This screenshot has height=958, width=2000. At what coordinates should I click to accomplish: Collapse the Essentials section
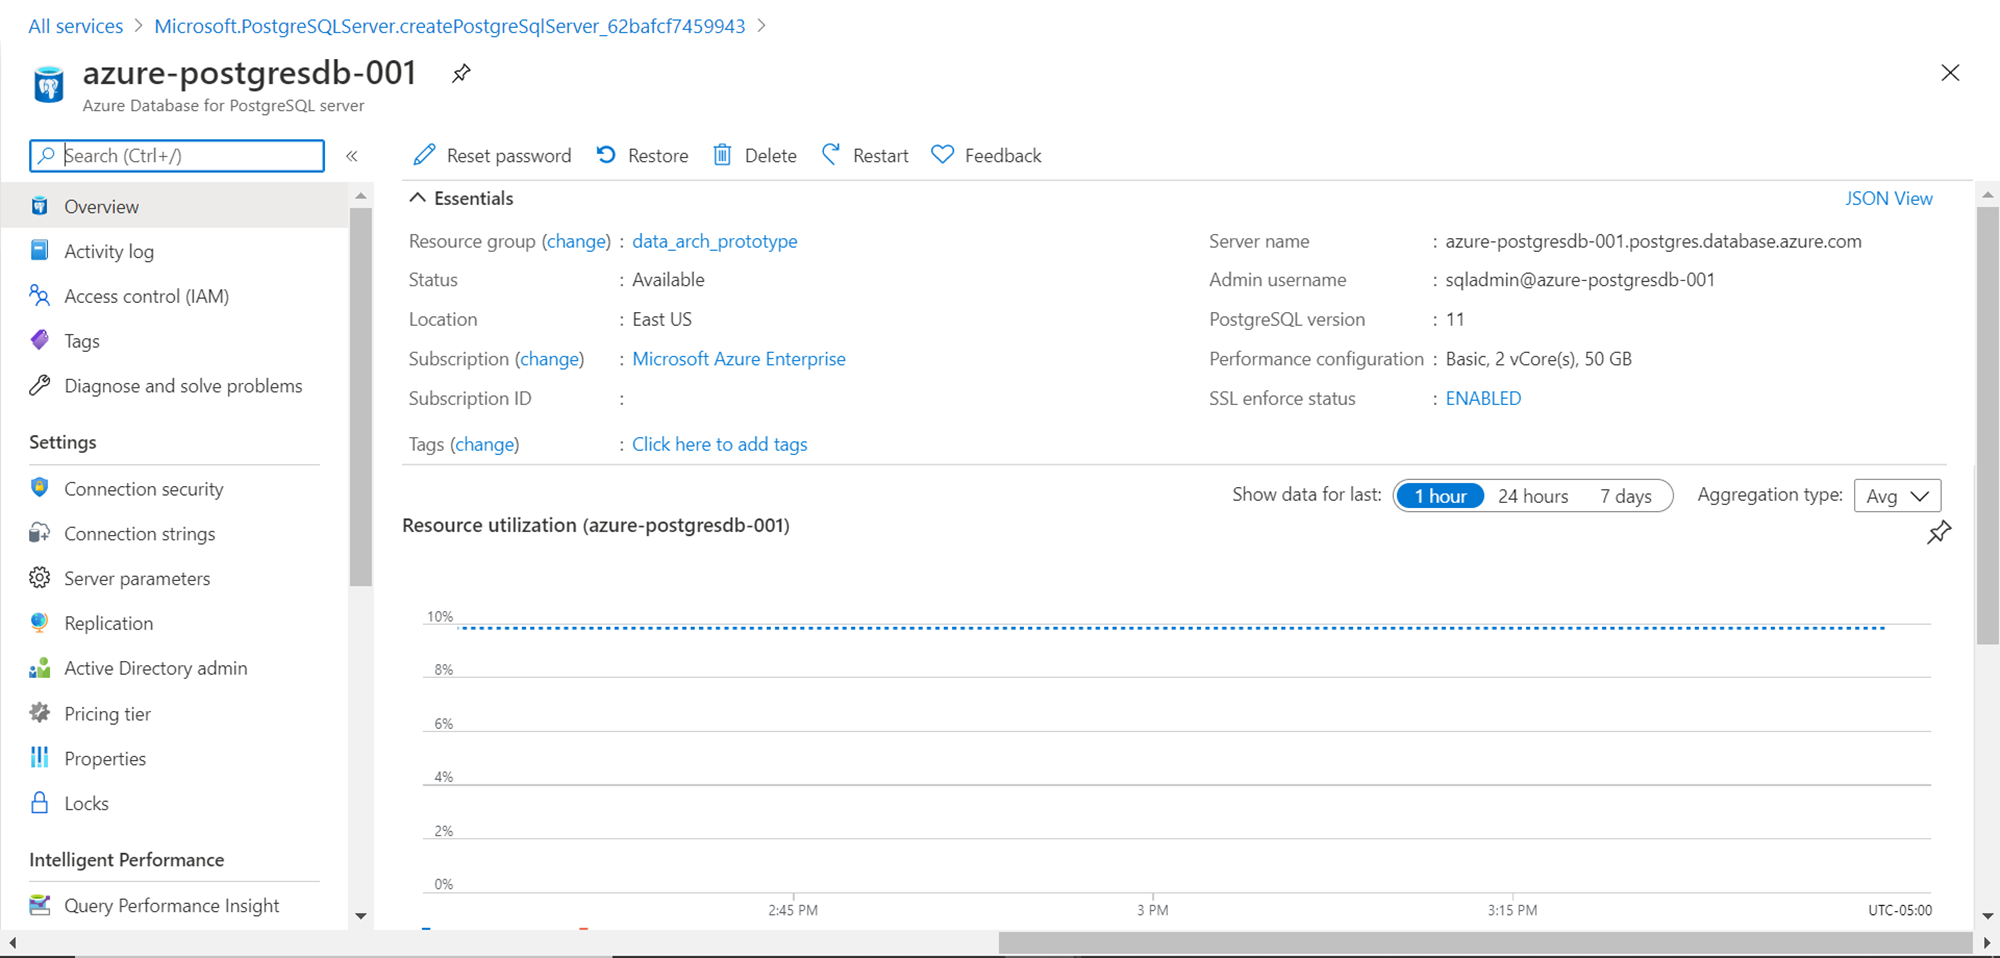pyautogui.click(x=418, y=198)
